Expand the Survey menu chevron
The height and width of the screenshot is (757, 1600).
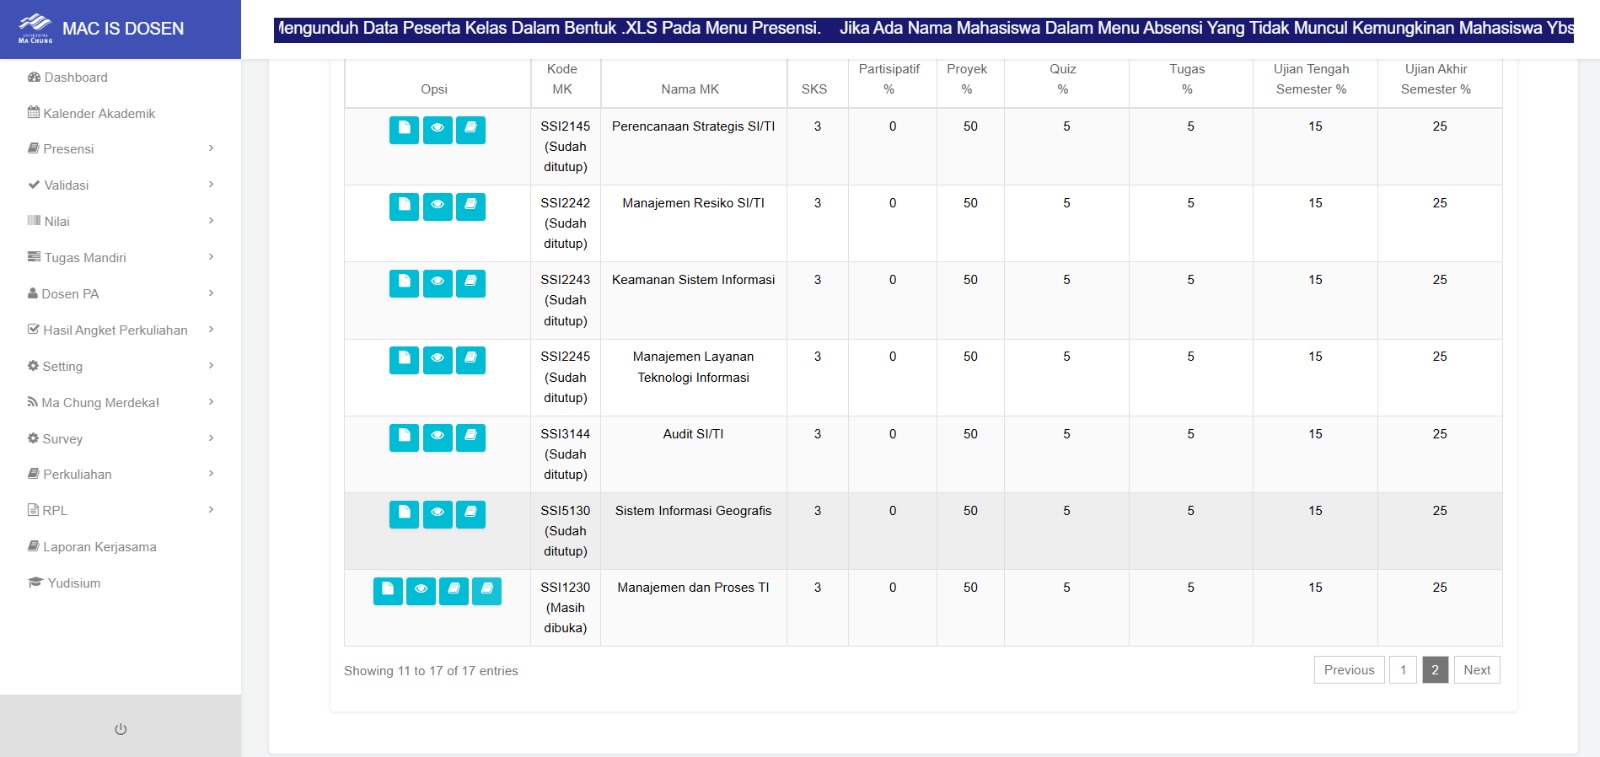(x=211, y=438)
